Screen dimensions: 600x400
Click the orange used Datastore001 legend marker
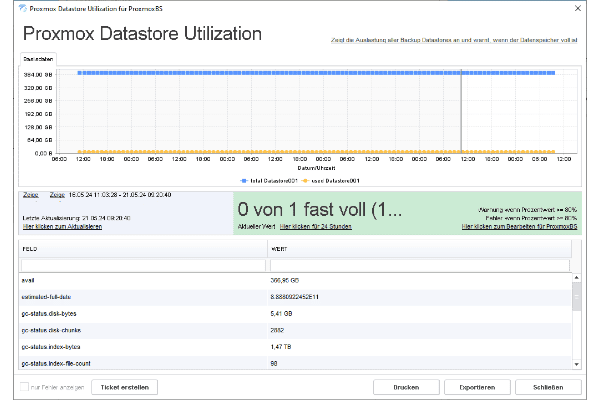pos(305,181)
